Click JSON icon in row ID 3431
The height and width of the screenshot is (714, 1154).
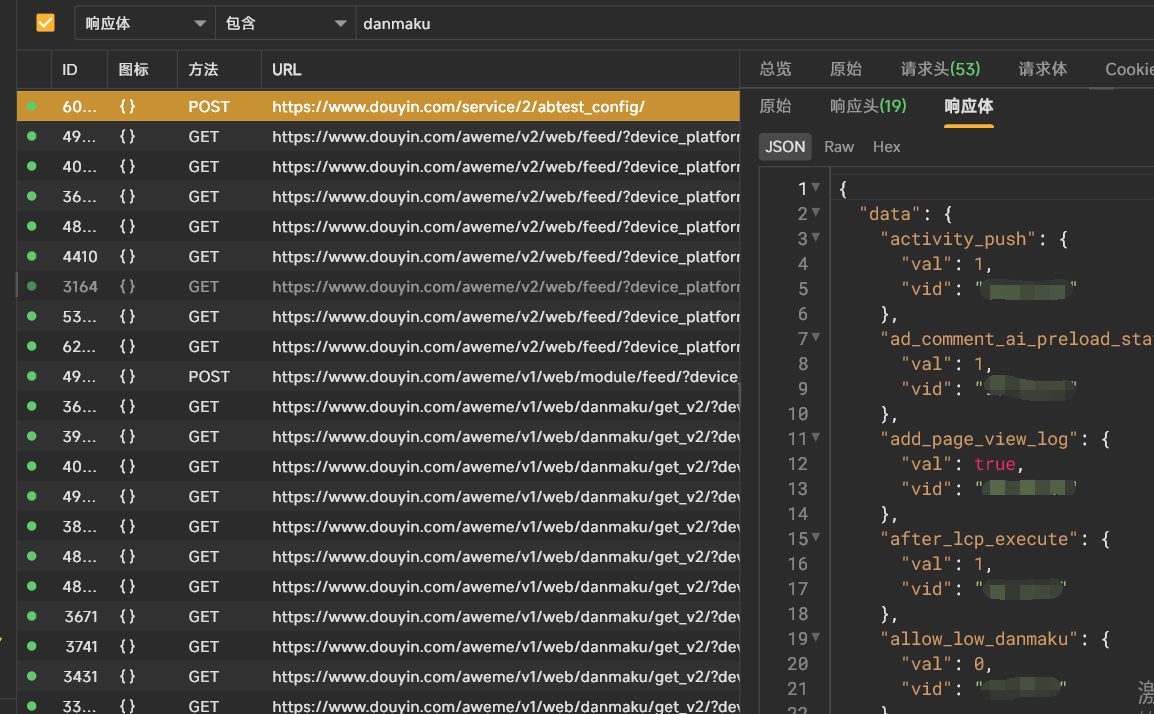tap(127, 676)
